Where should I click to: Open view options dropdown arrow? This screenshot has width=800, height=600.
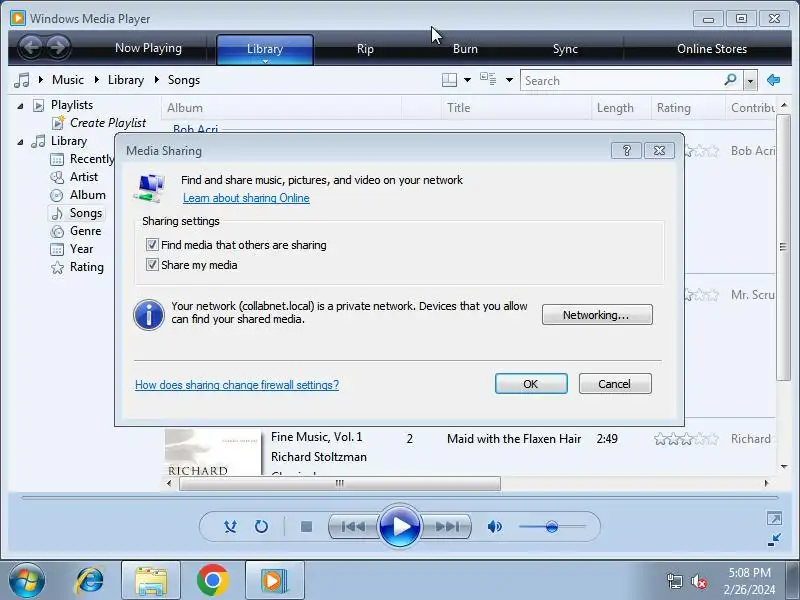pyautogui.click(x=509, y=80)
